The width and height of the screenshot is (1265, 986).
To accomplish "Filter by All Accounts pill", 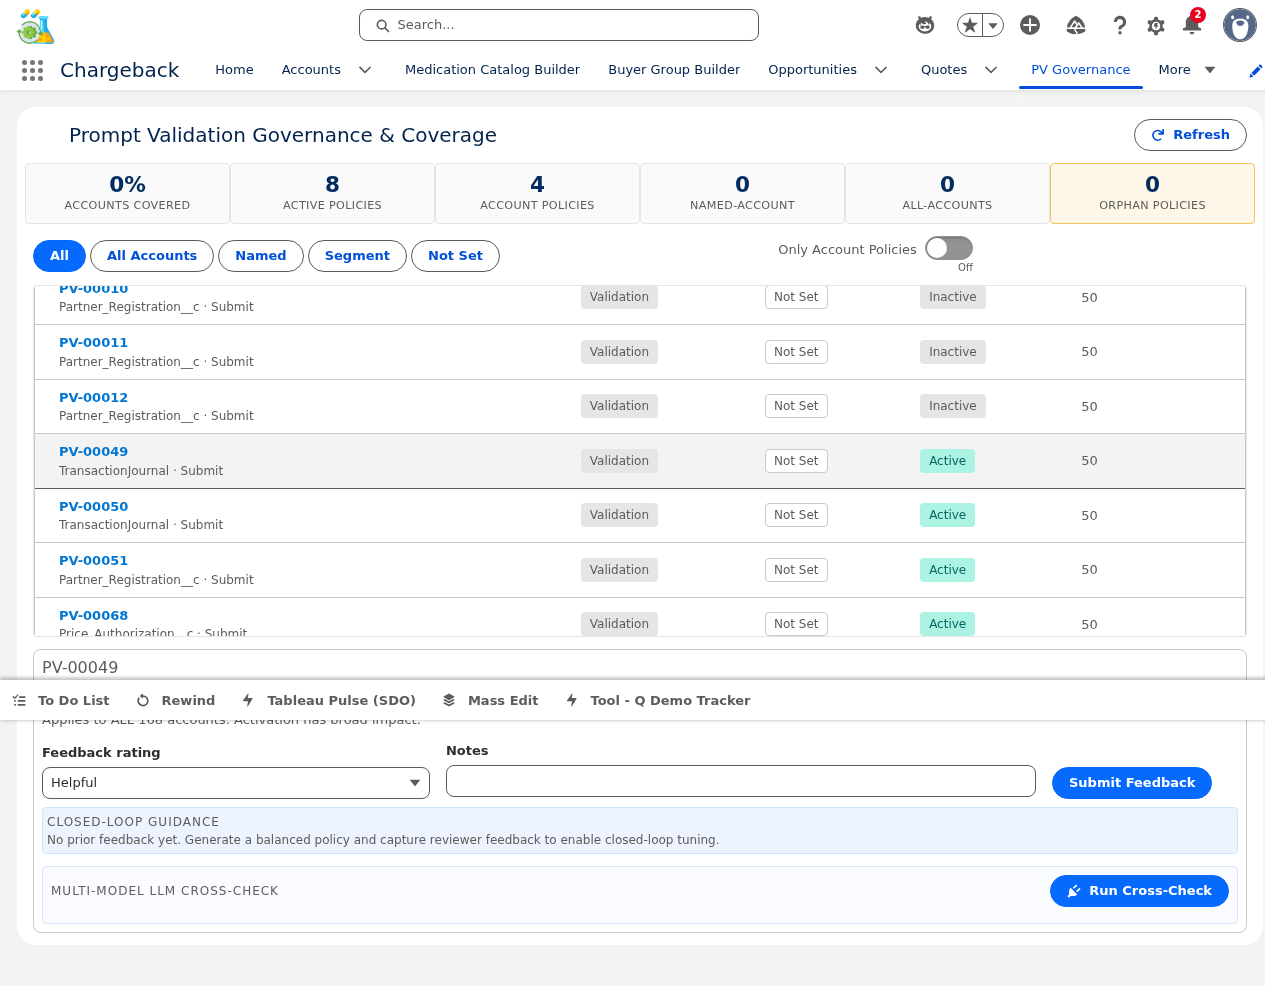I will (152, 256).
